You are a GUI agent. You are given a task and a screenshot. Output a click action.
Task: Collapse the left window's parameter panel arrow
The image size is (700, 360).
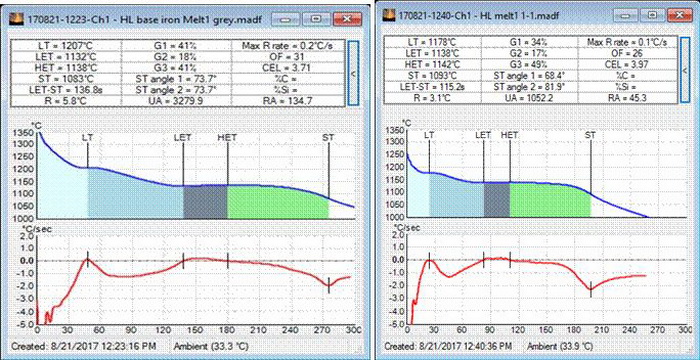pyautogui.click(x=353, y=74)
